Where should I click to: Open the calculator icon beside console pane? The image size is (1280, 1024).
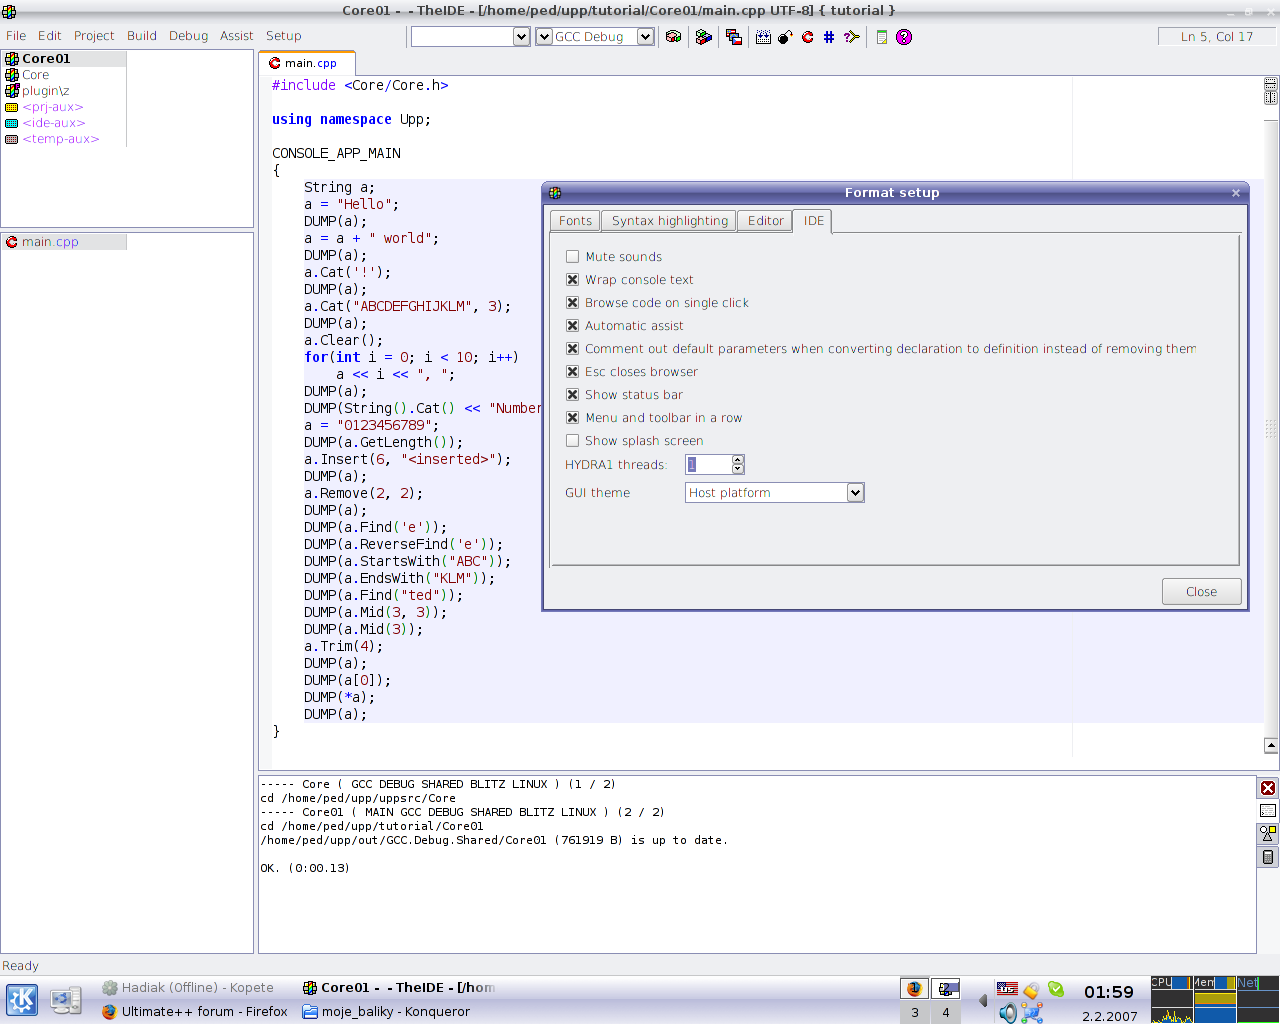[1268, 857]
